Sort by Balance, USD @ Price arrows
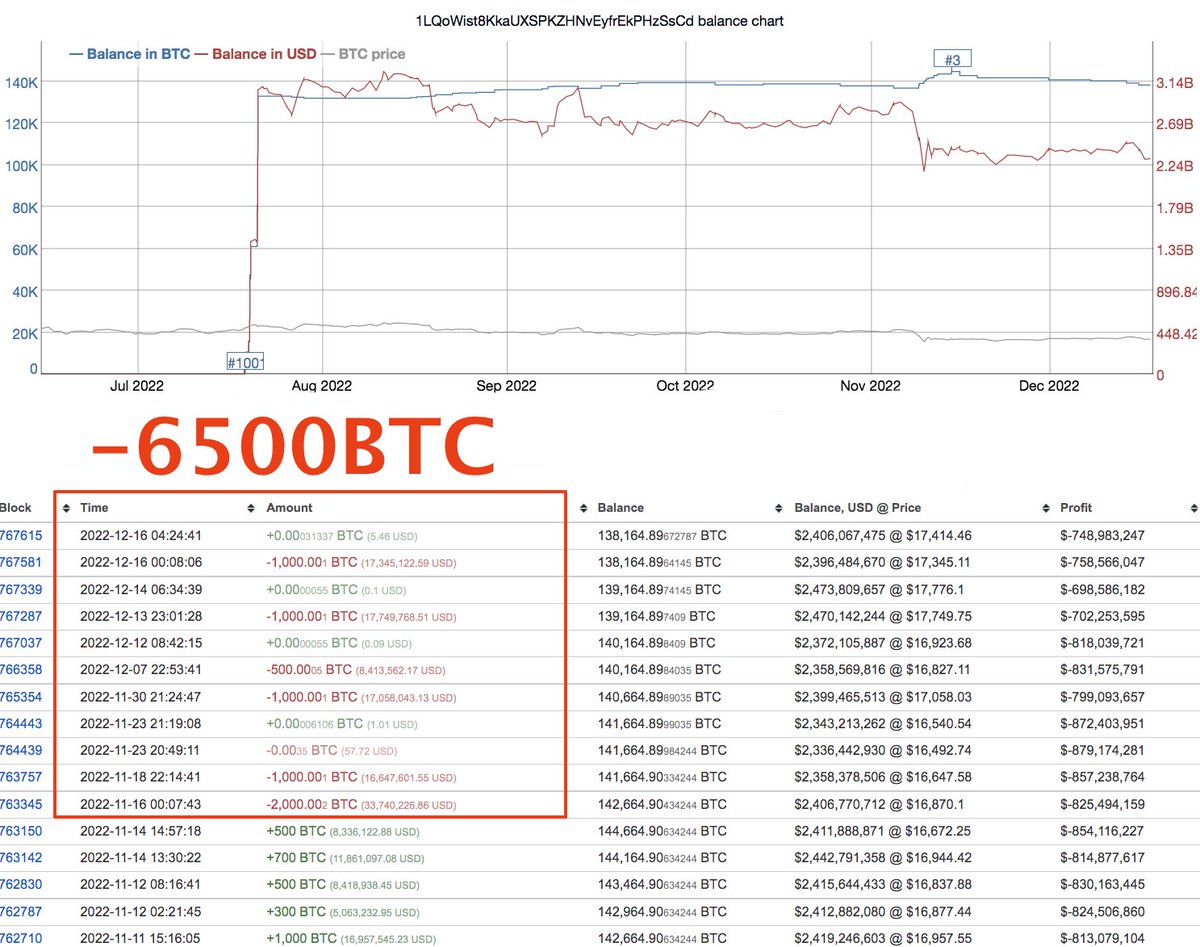Viewport: 1200px width, 947px height. point(1046,508)
